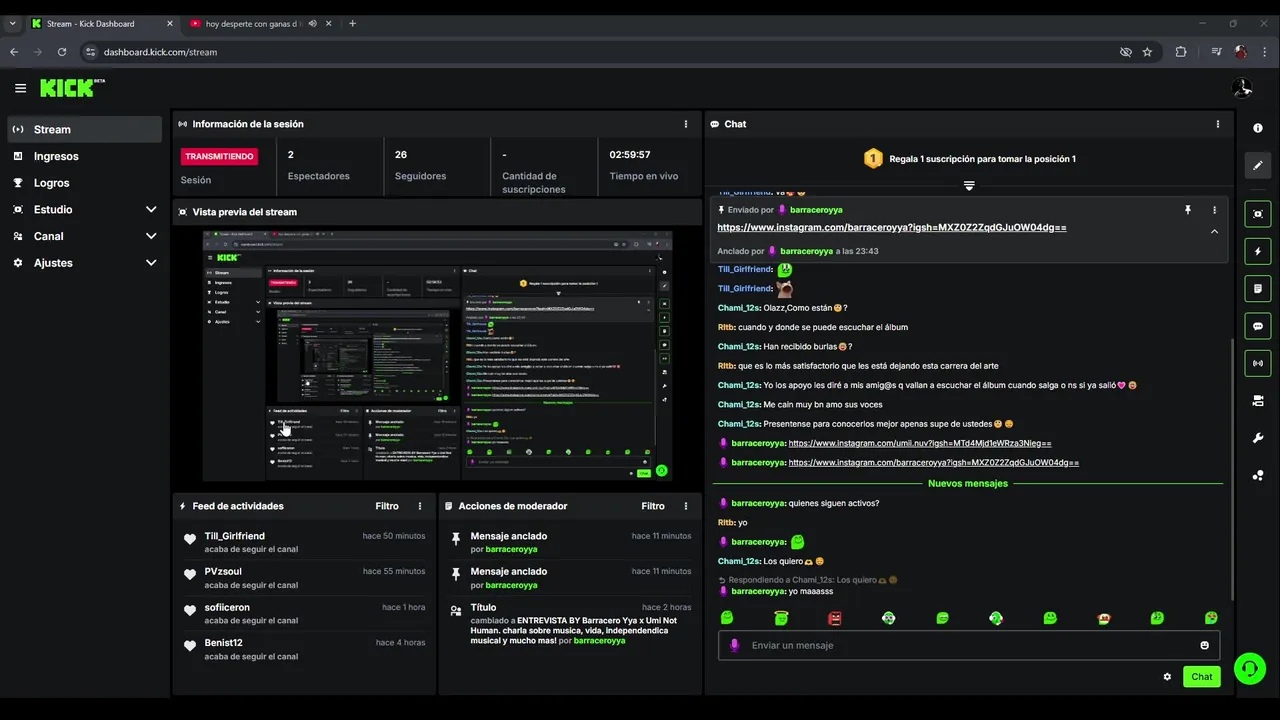The image size is (1280, 720).
Task: Open chat settings gear icon
Action: point(1167,677)
